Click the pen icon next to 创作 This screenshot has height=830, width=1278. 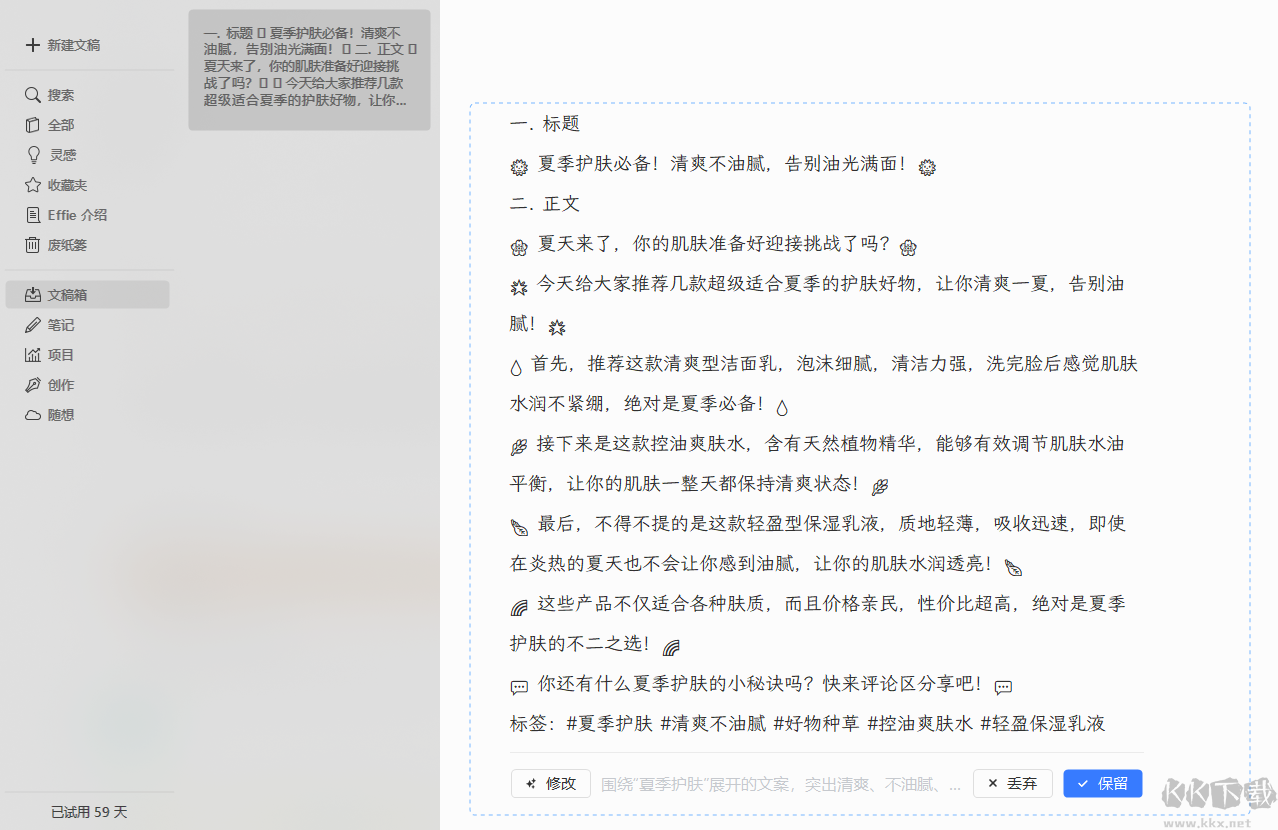tap(32, 384)
